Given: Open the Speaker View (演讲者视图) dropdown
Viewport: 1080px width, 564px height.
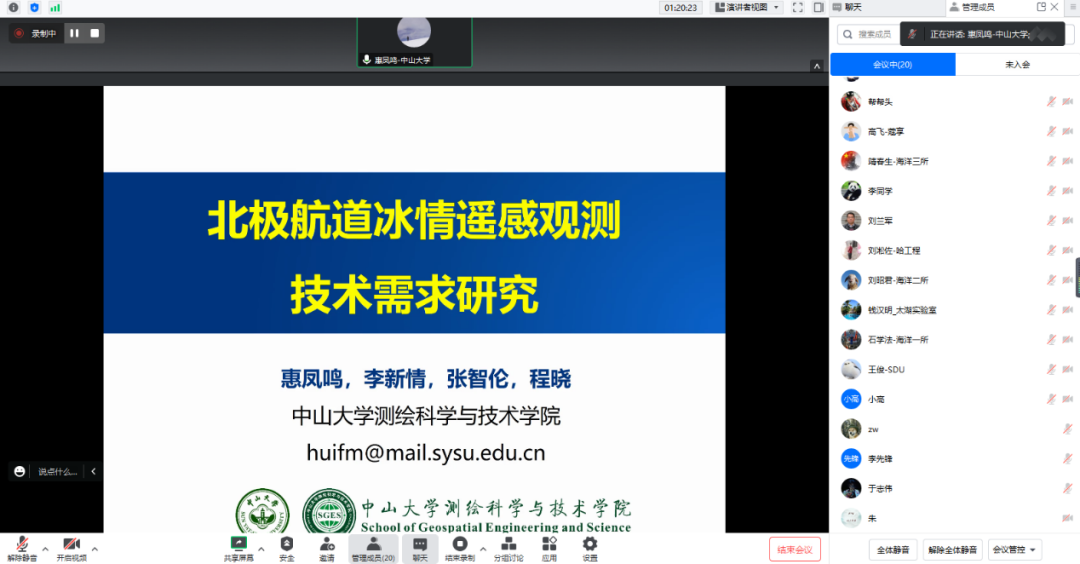Looking at the screenshot, I should [x=746, y=7].
